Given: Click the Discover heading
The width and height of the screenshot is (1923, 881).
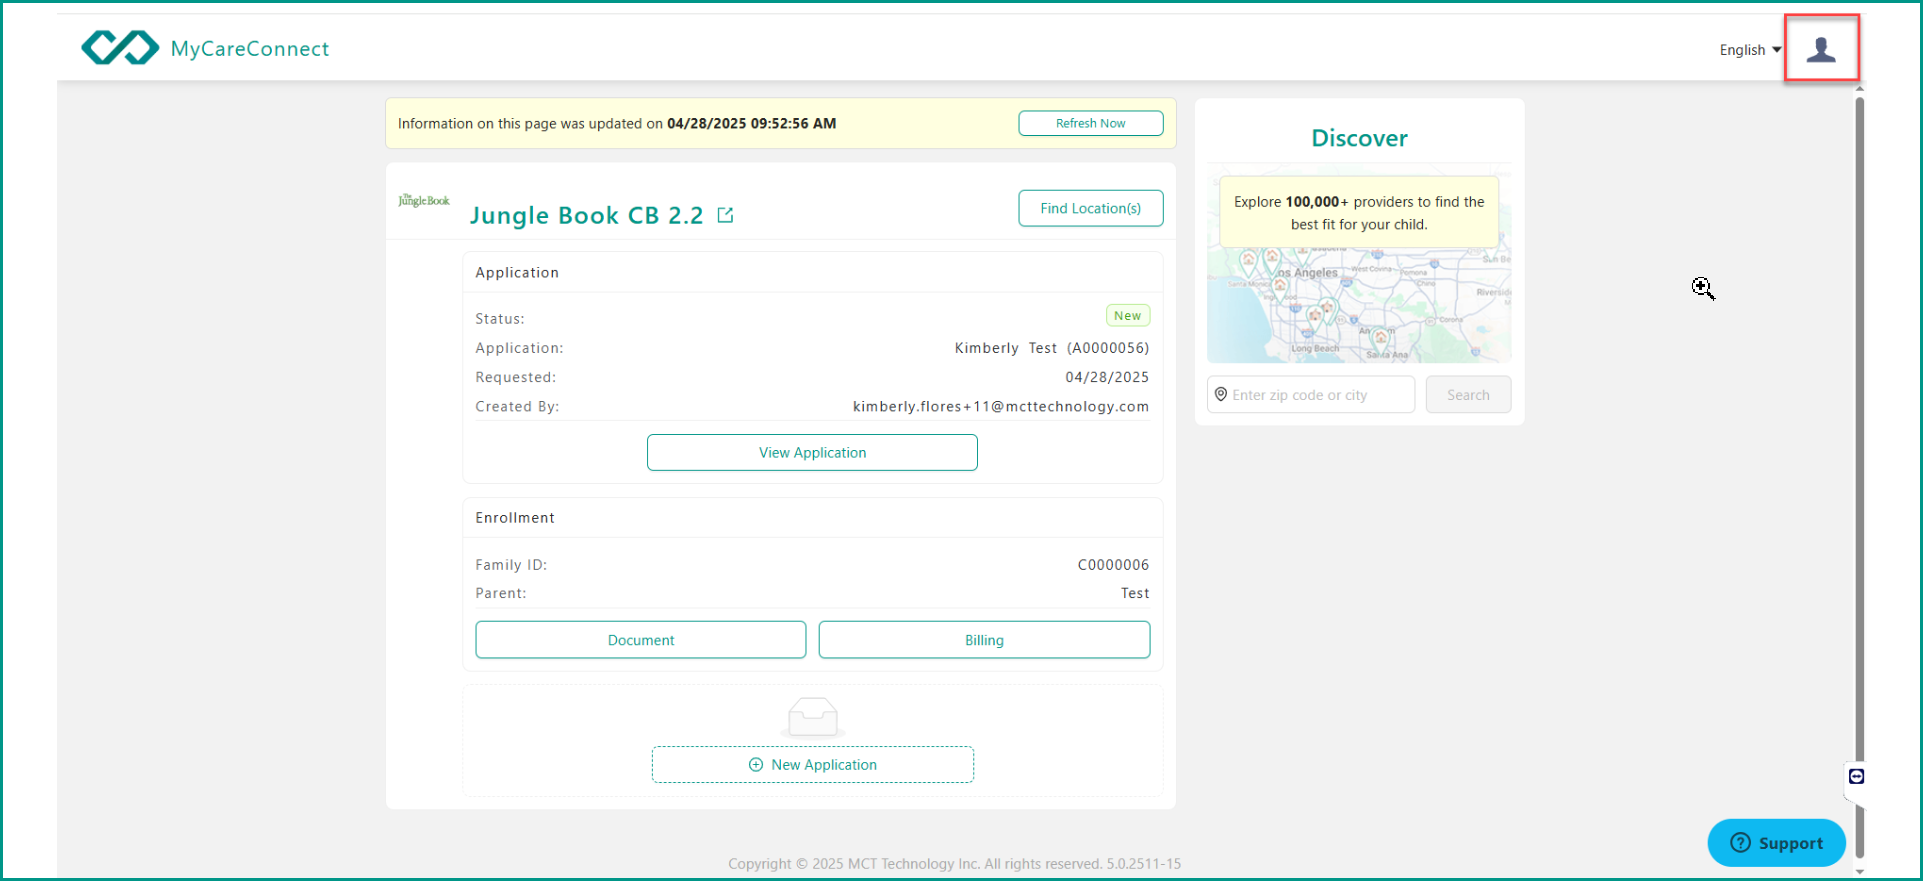Looking at the screenshot, I should 1359,138.
